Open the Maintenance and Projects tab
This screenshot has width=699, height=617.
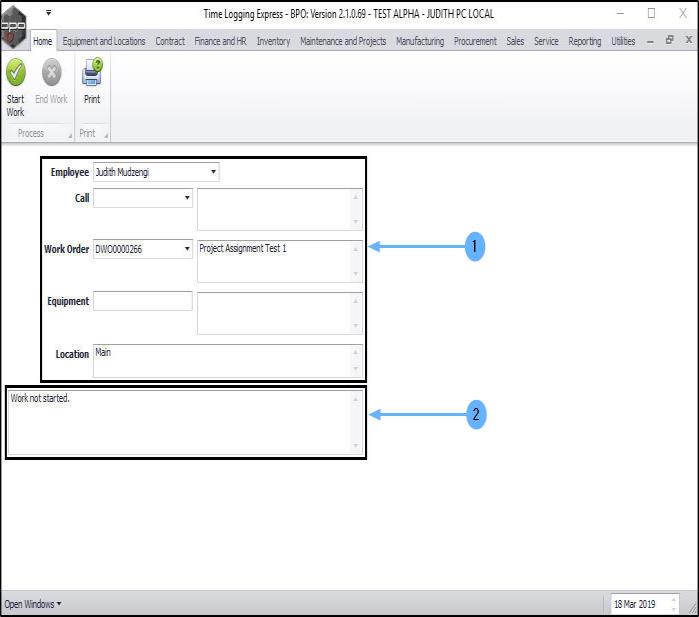click(343, 41)
